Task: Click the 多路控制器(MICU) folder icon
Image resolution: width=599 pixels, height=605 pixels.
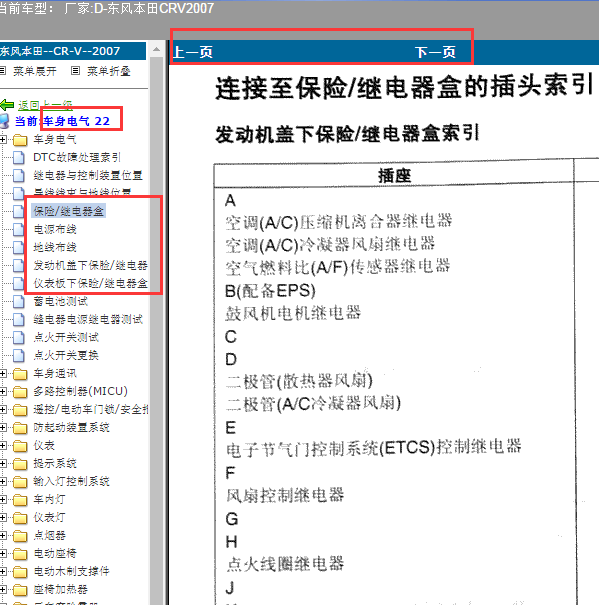Action: point(20,392)
